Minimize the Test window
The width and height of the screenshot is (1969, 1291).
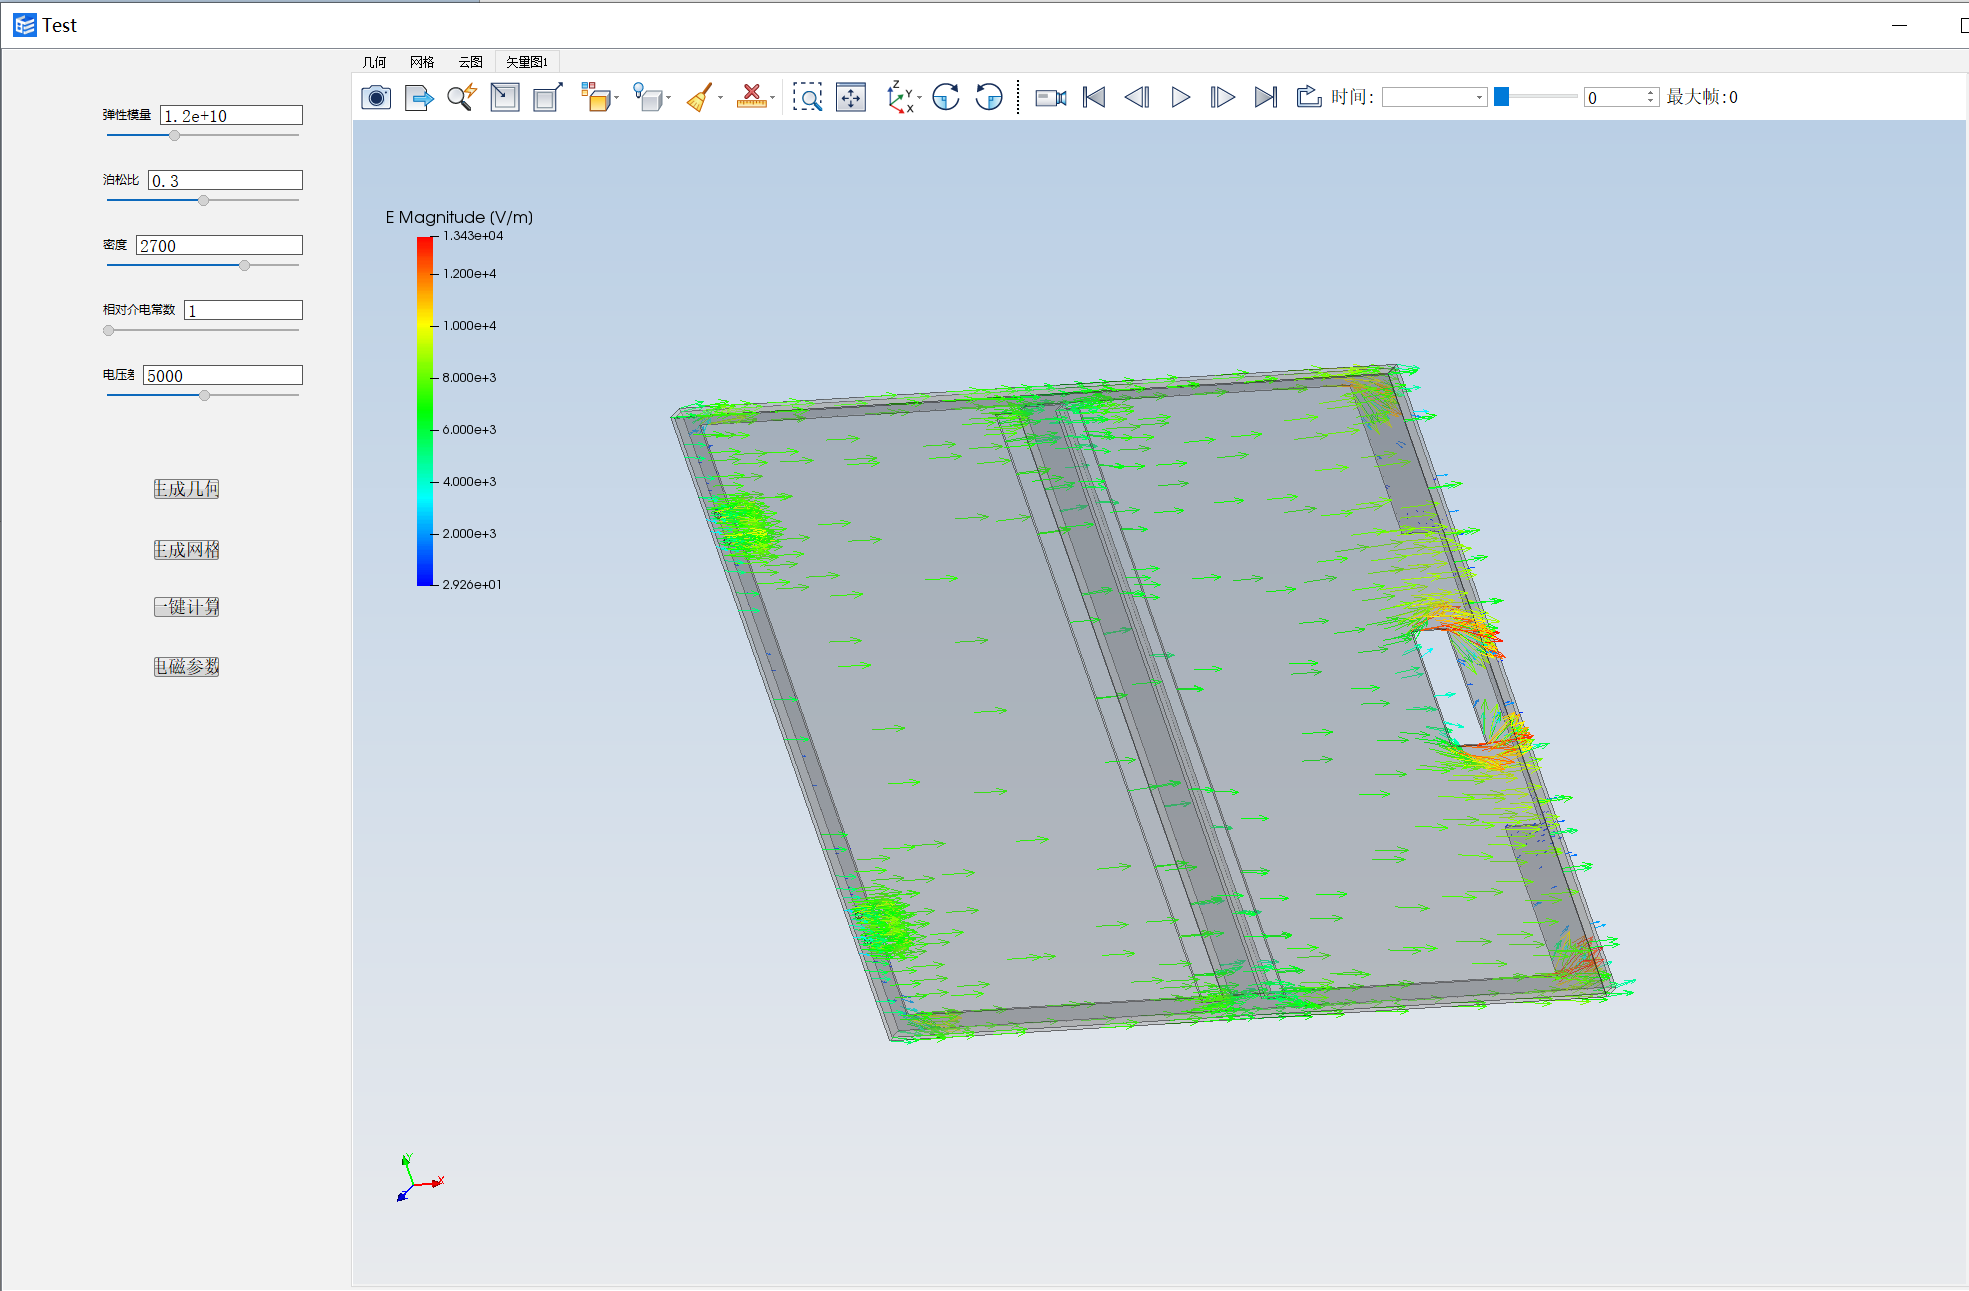(x=1899, y=25)
